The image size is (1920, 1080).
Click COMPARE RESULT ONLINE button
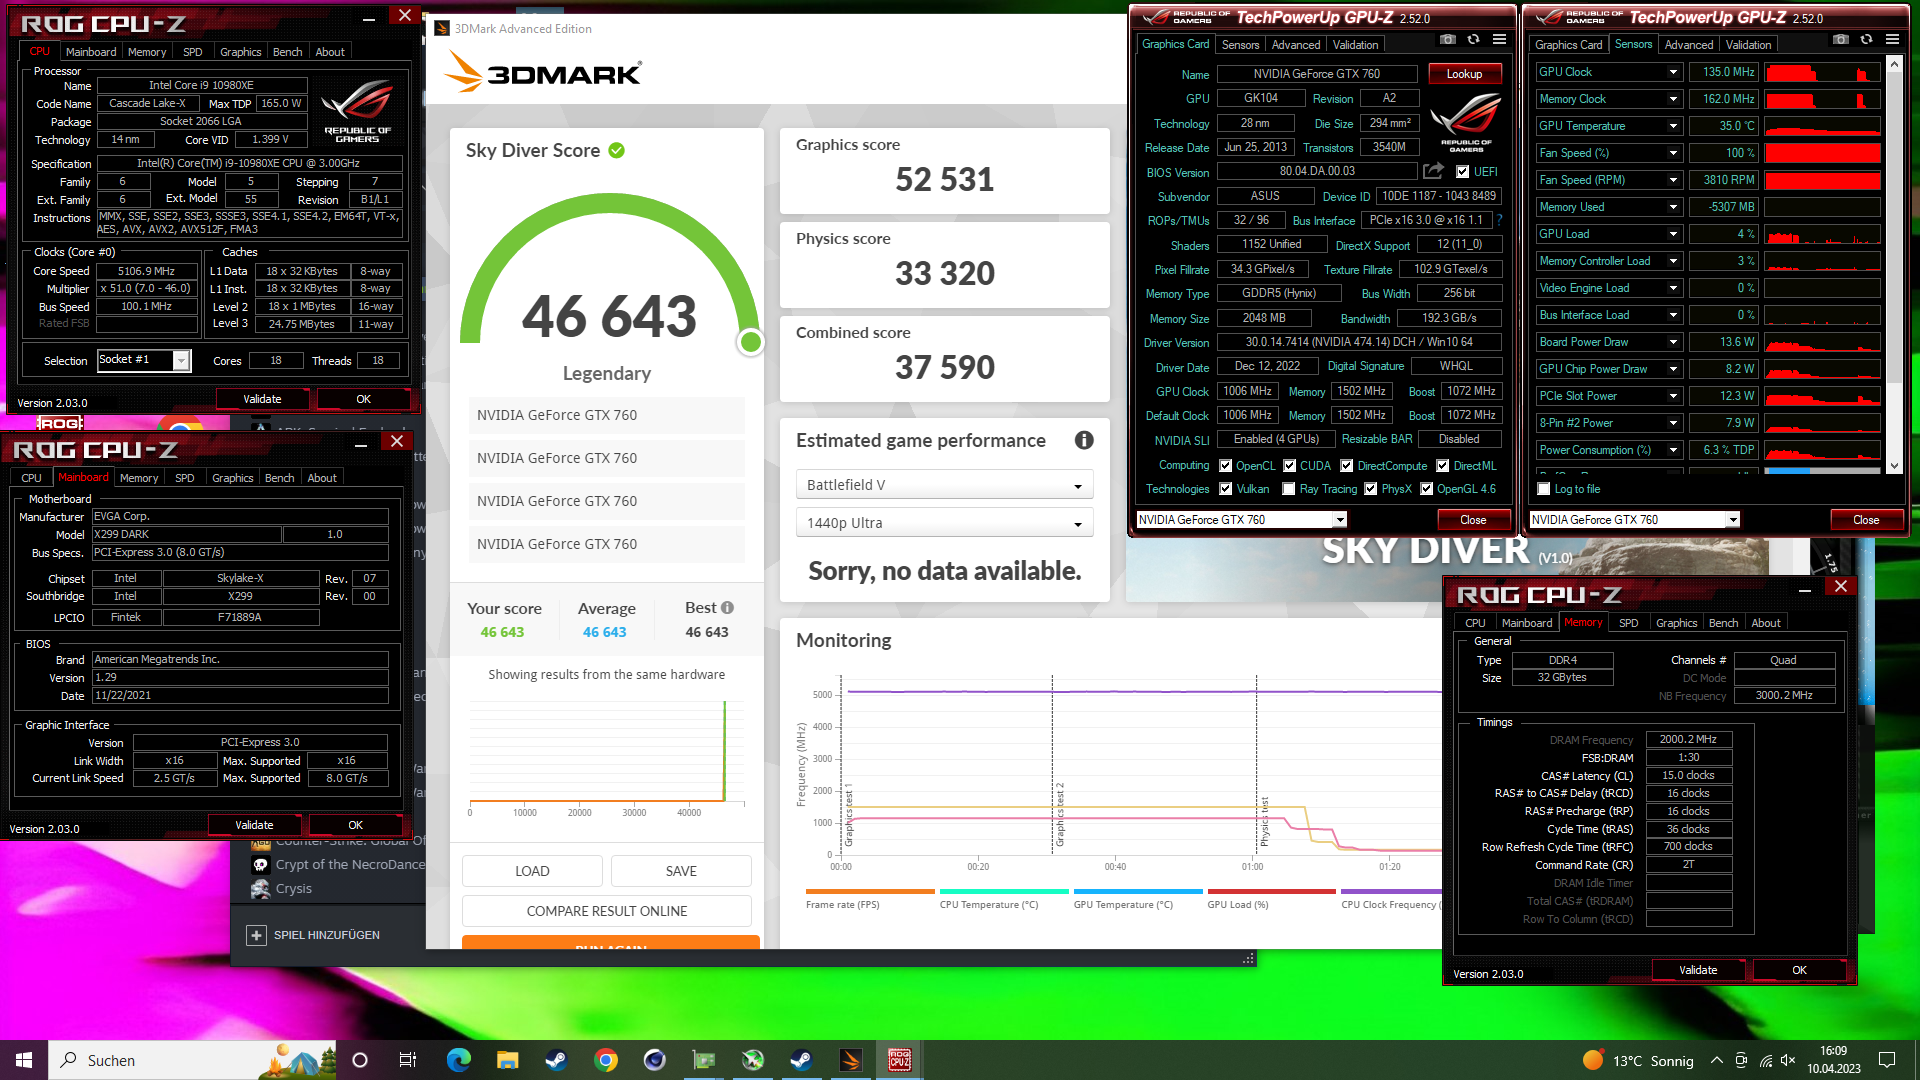tap(607, 911)
